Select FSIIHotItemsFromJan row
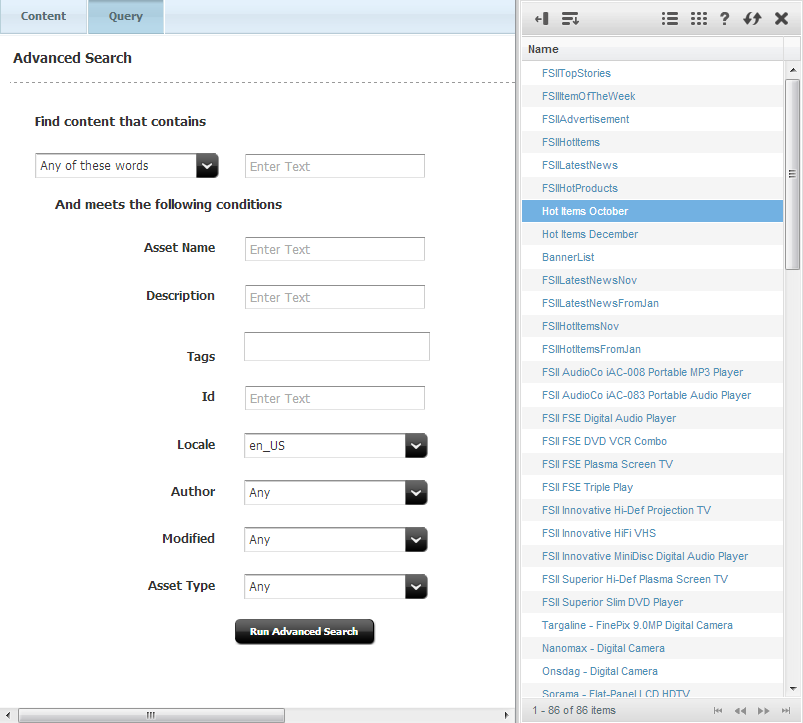The height and width of the screenshot is (723, 803). pyautogui.click(x=652, y=349)
